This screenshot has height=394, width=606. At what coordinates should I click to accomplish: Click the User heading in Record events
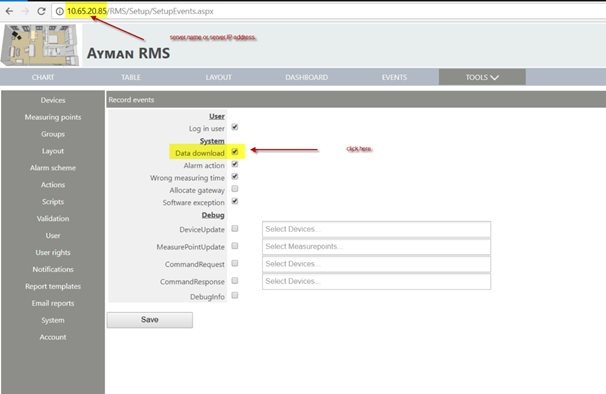click(217, 116)
